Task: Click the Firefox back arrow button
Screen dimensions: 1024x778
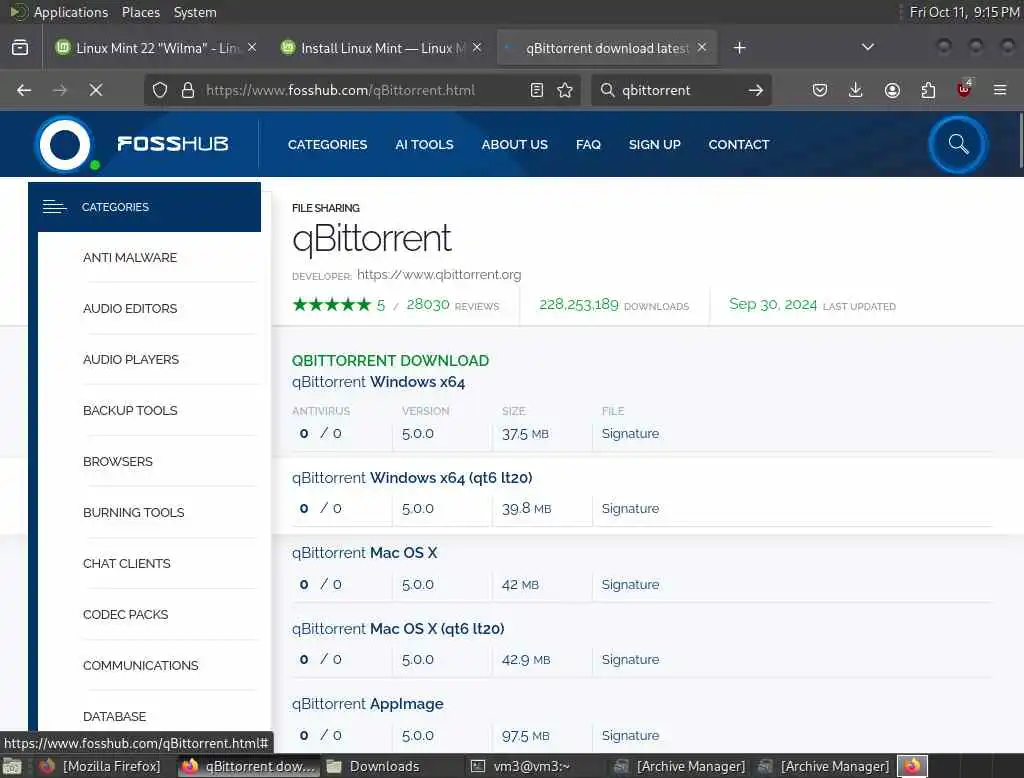Action: point(24,90)
